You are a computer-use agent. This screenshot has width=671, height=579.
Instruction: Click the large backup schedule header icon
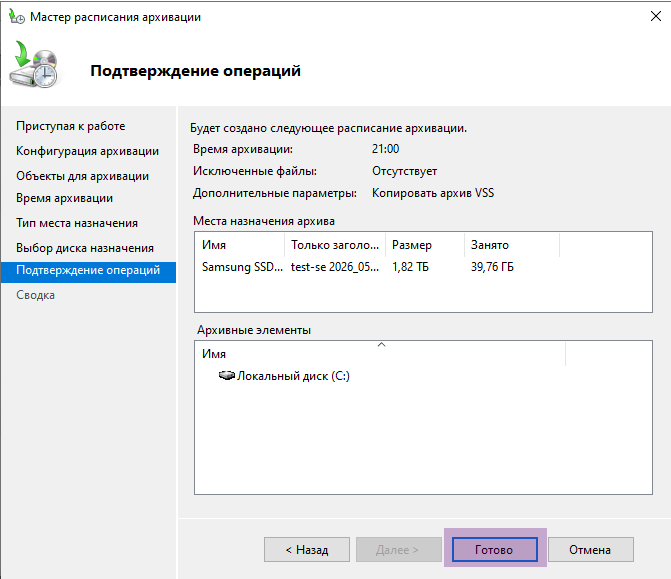34,64
